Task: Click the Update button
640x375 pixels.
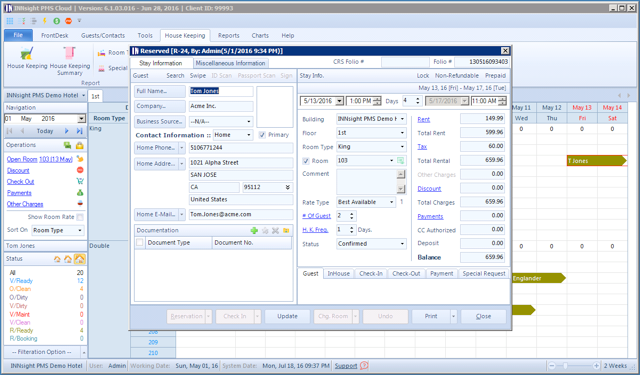Action: click(x=287, y=316)
